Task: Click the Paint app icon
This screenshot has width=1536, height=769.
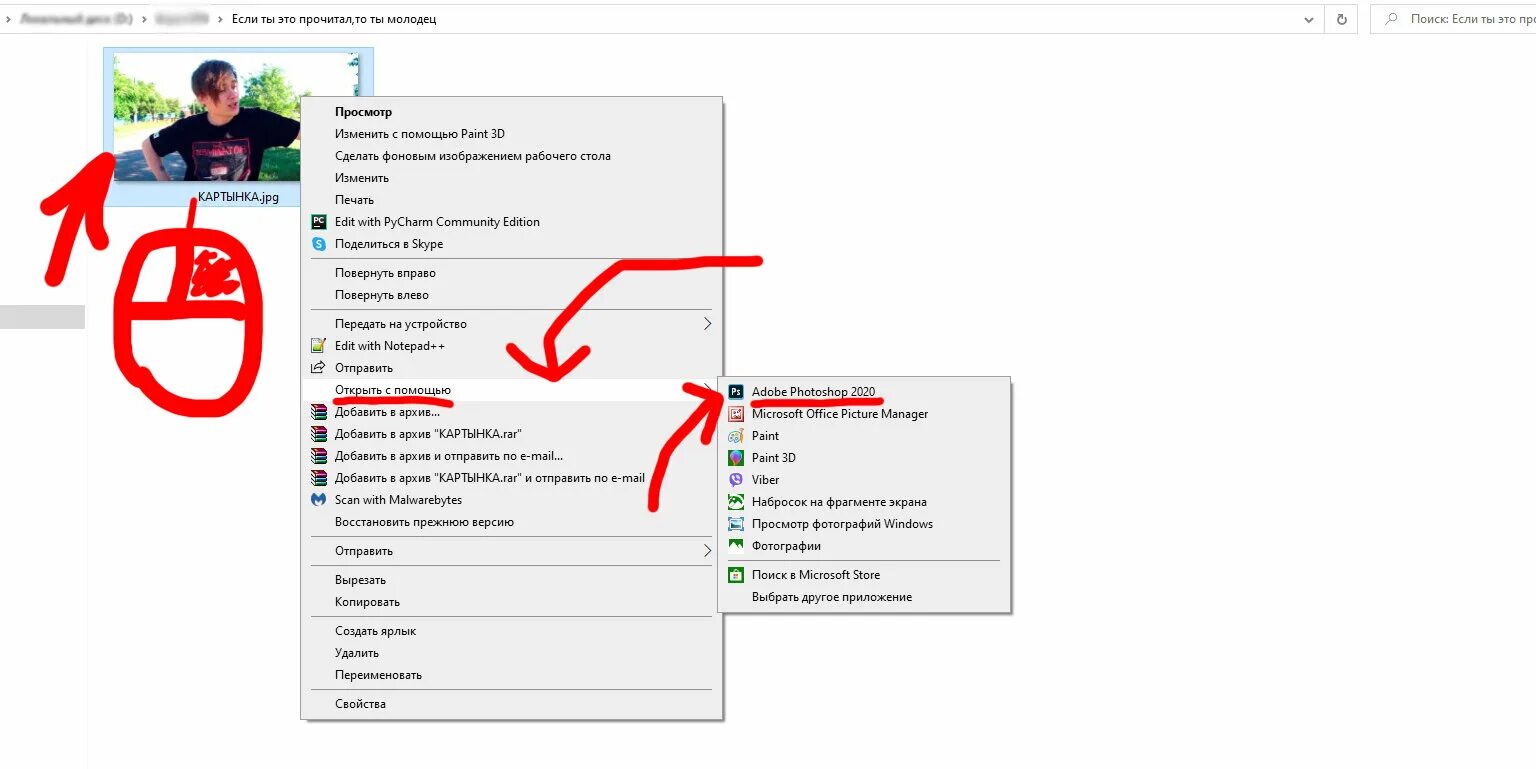Action: [x=736, y=436]
